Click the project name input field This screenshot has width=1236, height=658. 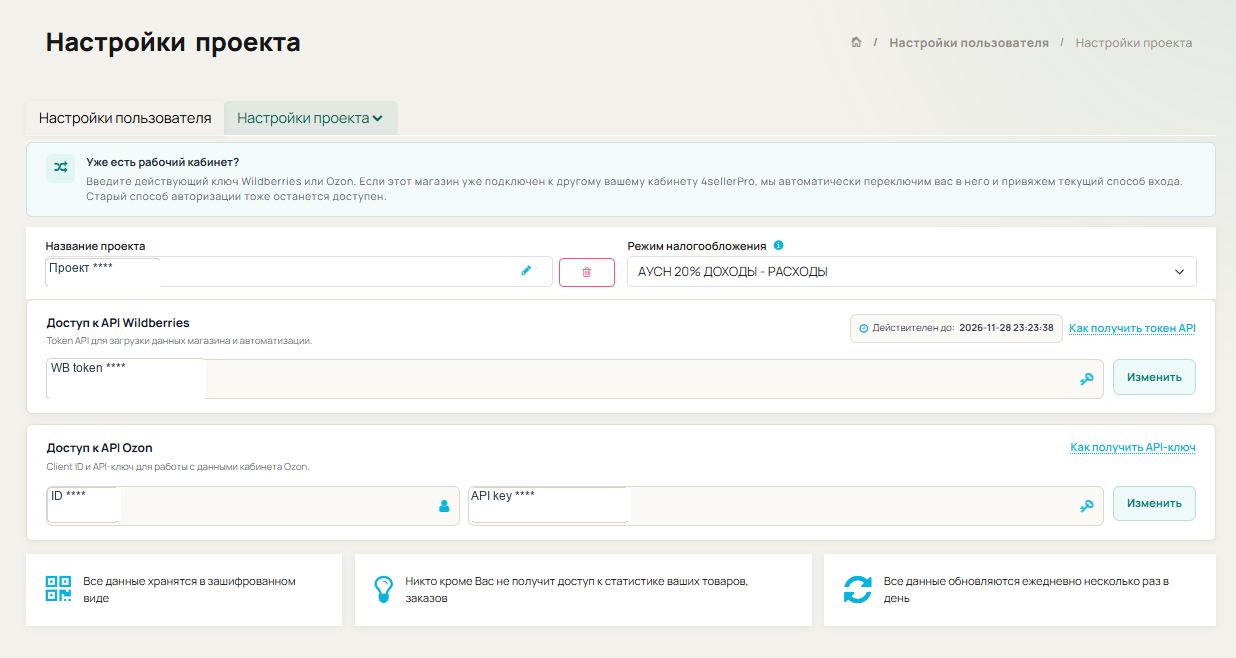[299, 272]
